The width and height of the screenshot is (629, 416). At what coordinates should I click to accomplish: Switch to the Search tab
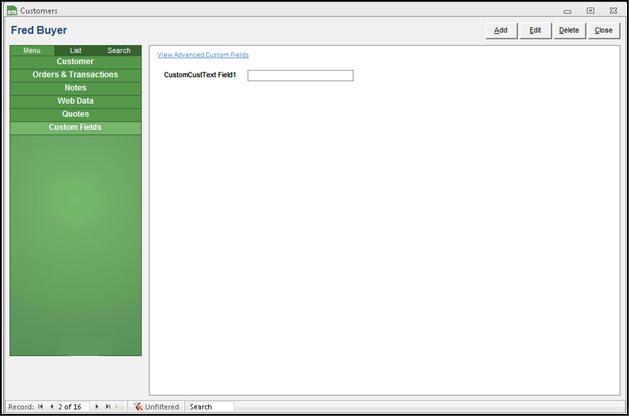tap(119, 50)
